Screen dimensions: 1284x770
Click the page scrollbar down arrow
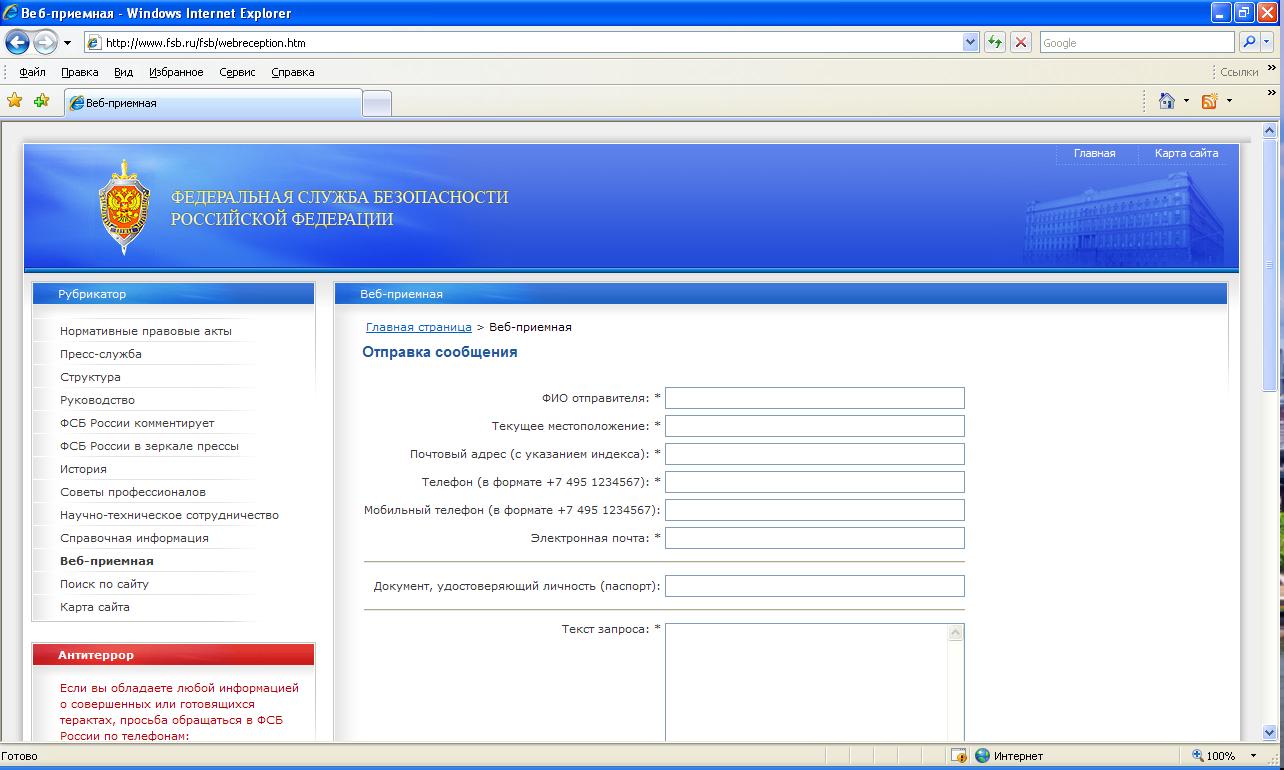[x=1271, y=732]
